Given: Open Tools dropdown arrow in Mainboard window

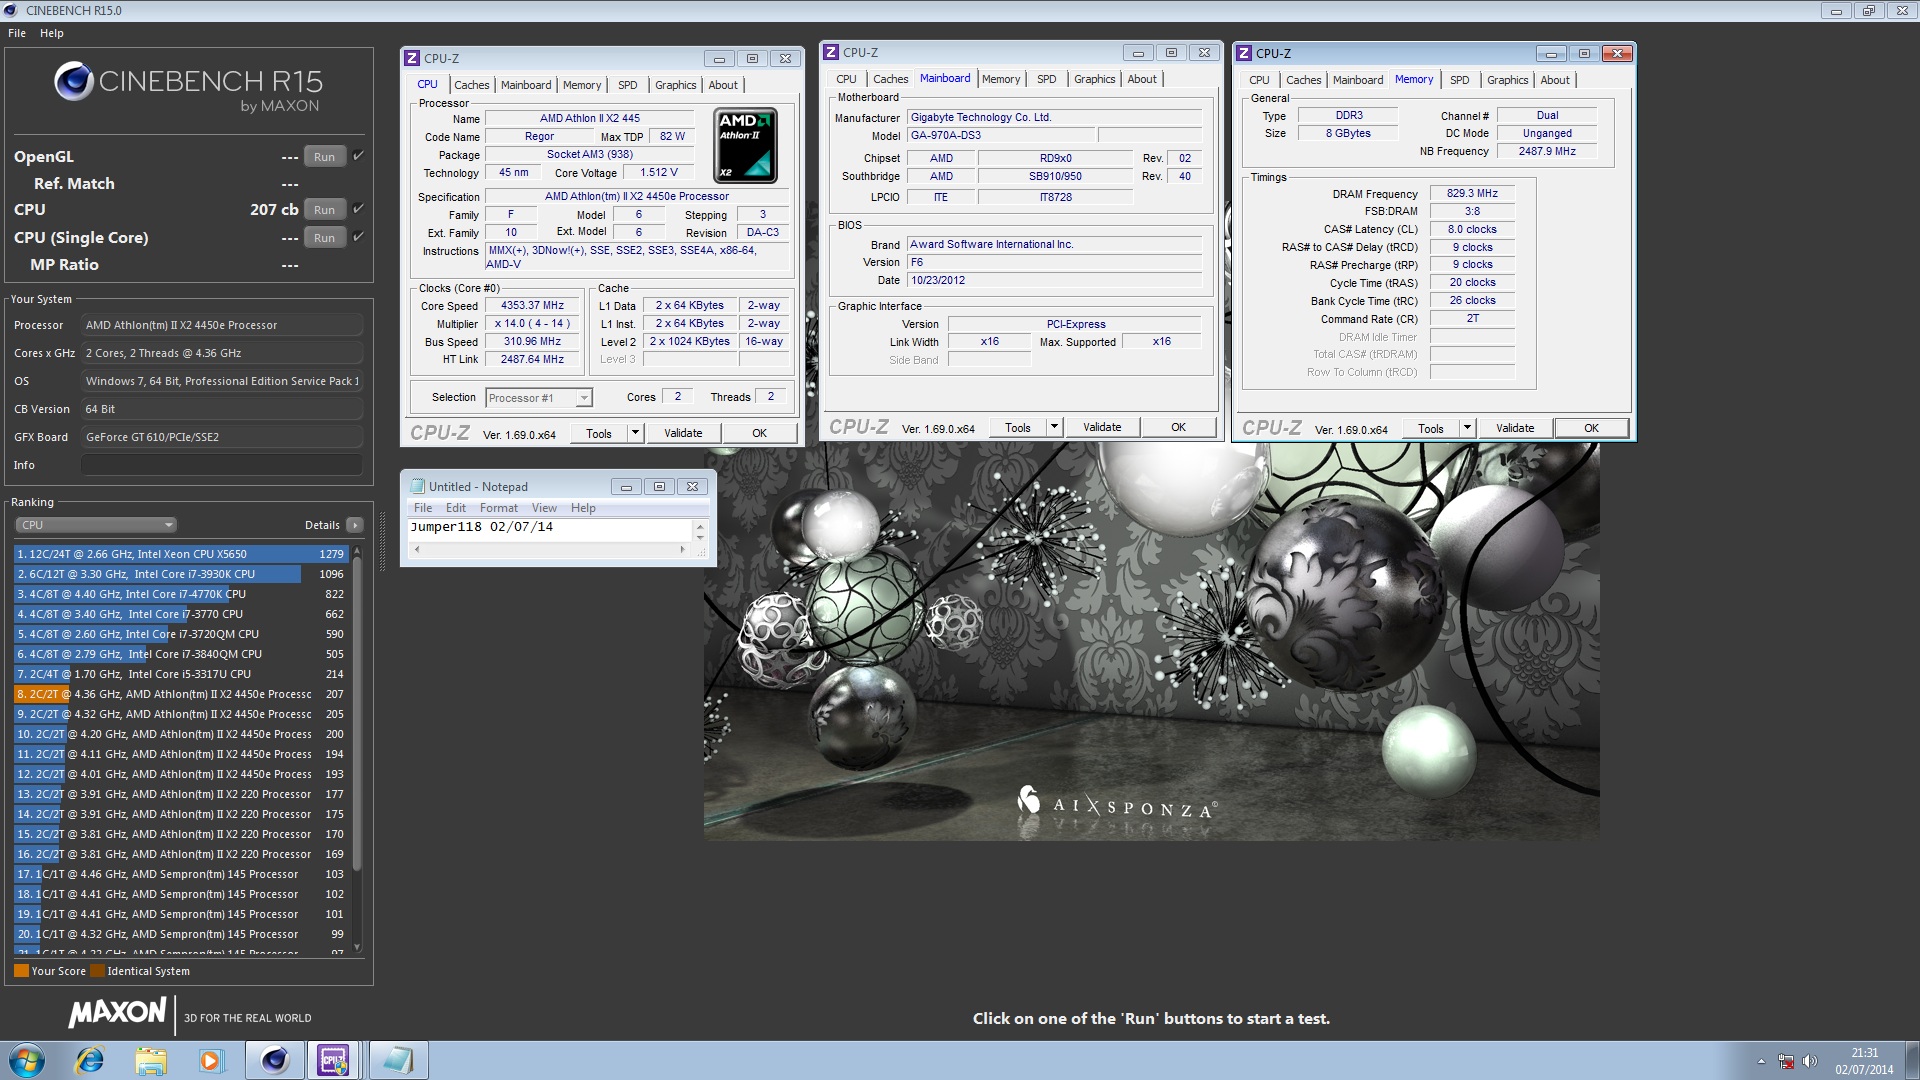Looking at the screenshot, I should (1054, 427).
